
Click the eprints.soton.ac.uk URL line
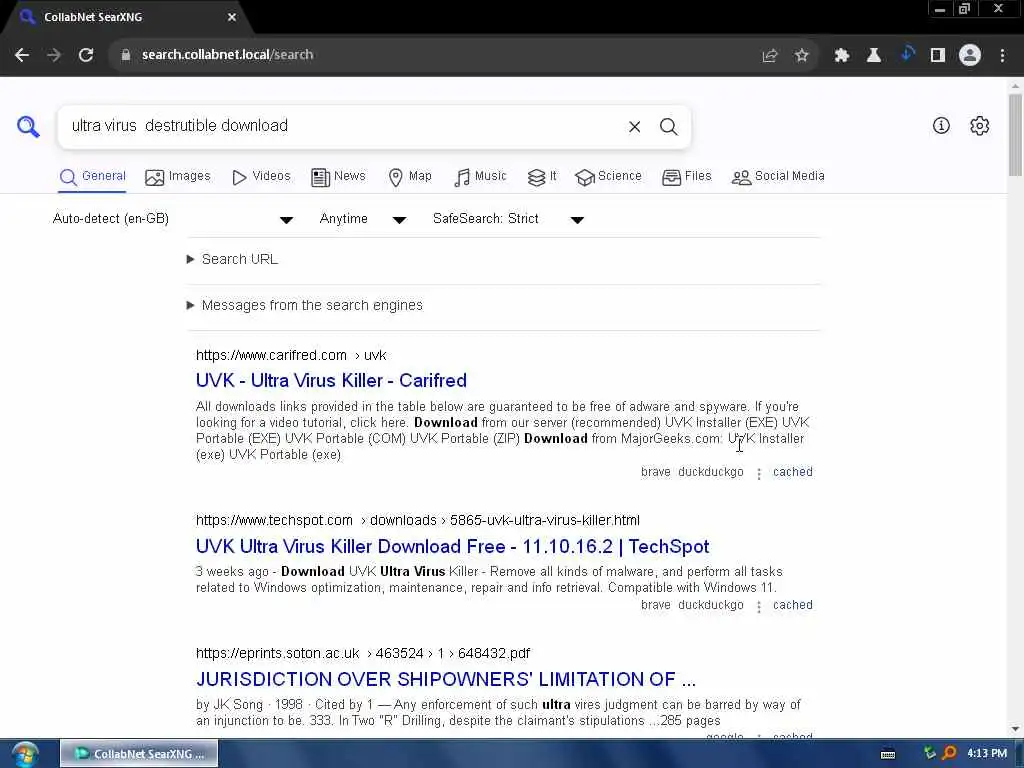click(x=363, y=654)
